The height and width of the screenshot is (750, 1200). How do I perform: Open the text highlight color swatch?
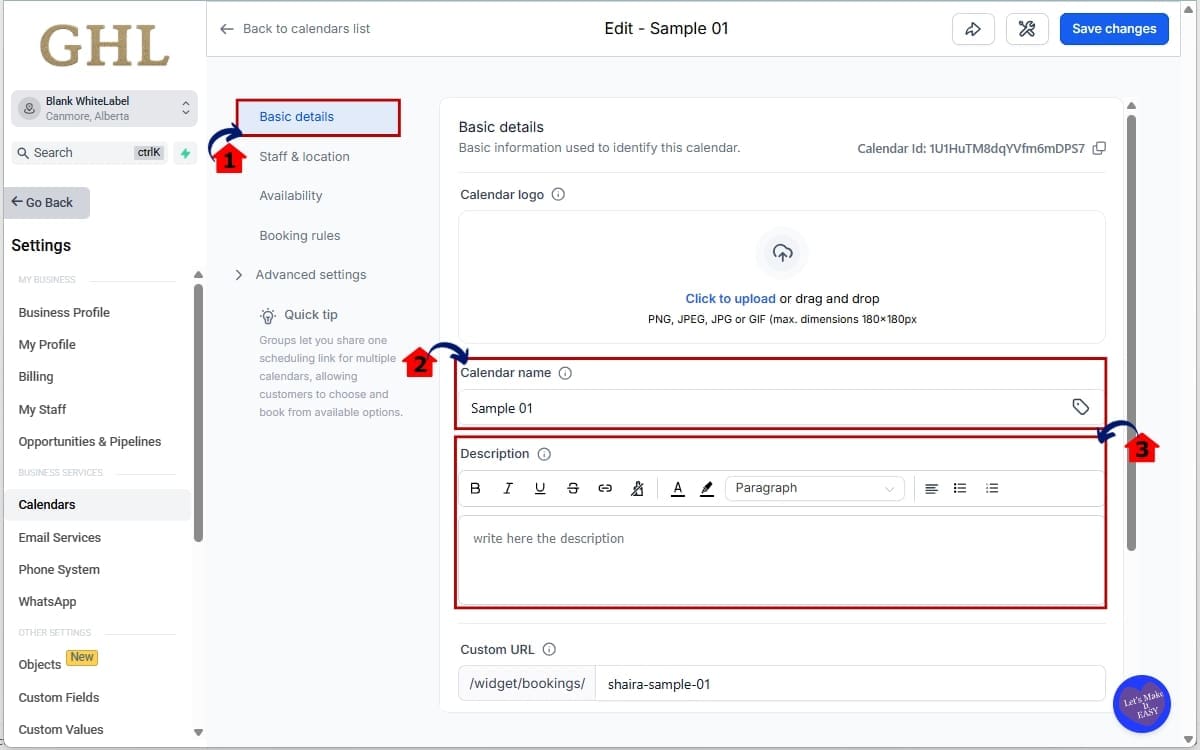(707, 488)
